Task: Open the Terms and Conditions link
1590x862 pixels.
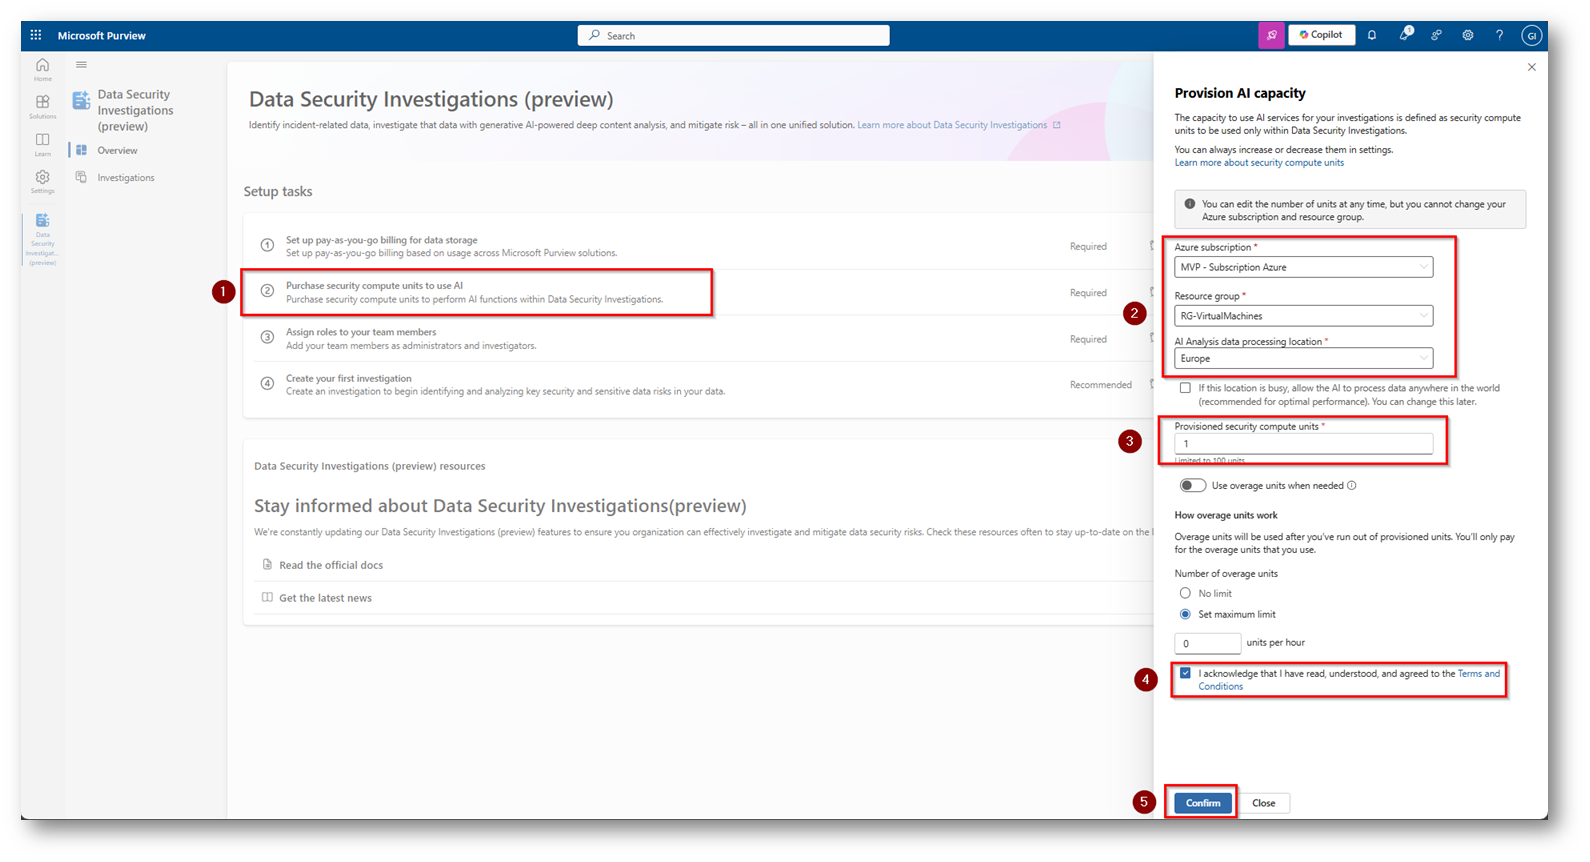Action: pos(1478,674)
